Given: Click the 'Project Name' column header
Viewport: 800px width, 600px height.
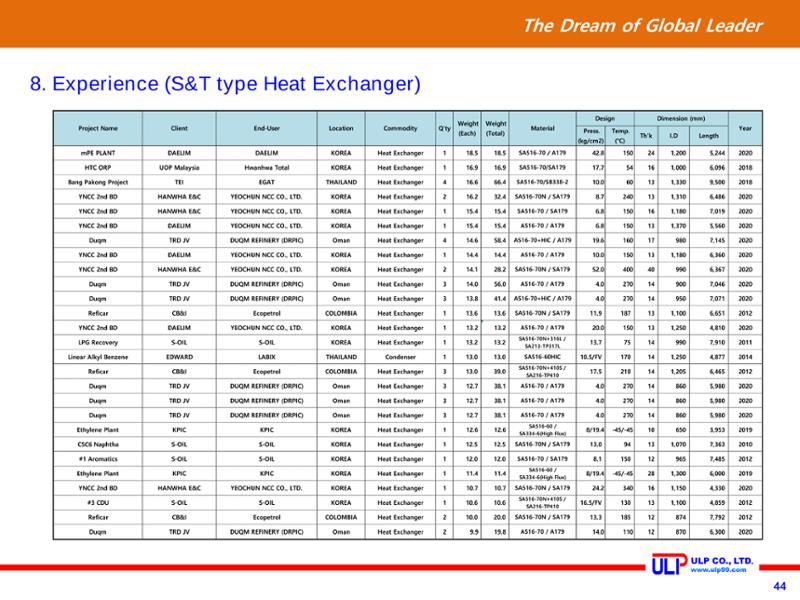Looking at the screenshot, I should click(x=98, y=129).
